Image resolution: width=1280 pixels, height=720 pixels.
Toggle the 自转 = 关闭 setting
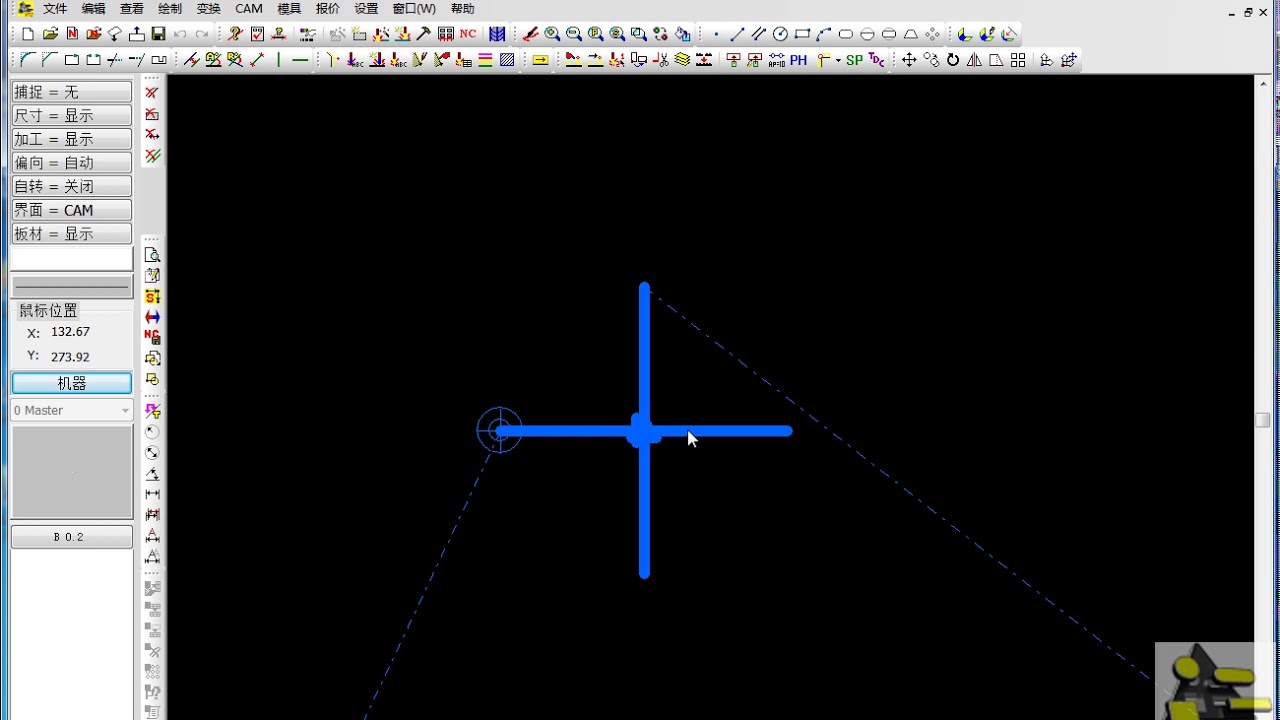coord(72,186)
